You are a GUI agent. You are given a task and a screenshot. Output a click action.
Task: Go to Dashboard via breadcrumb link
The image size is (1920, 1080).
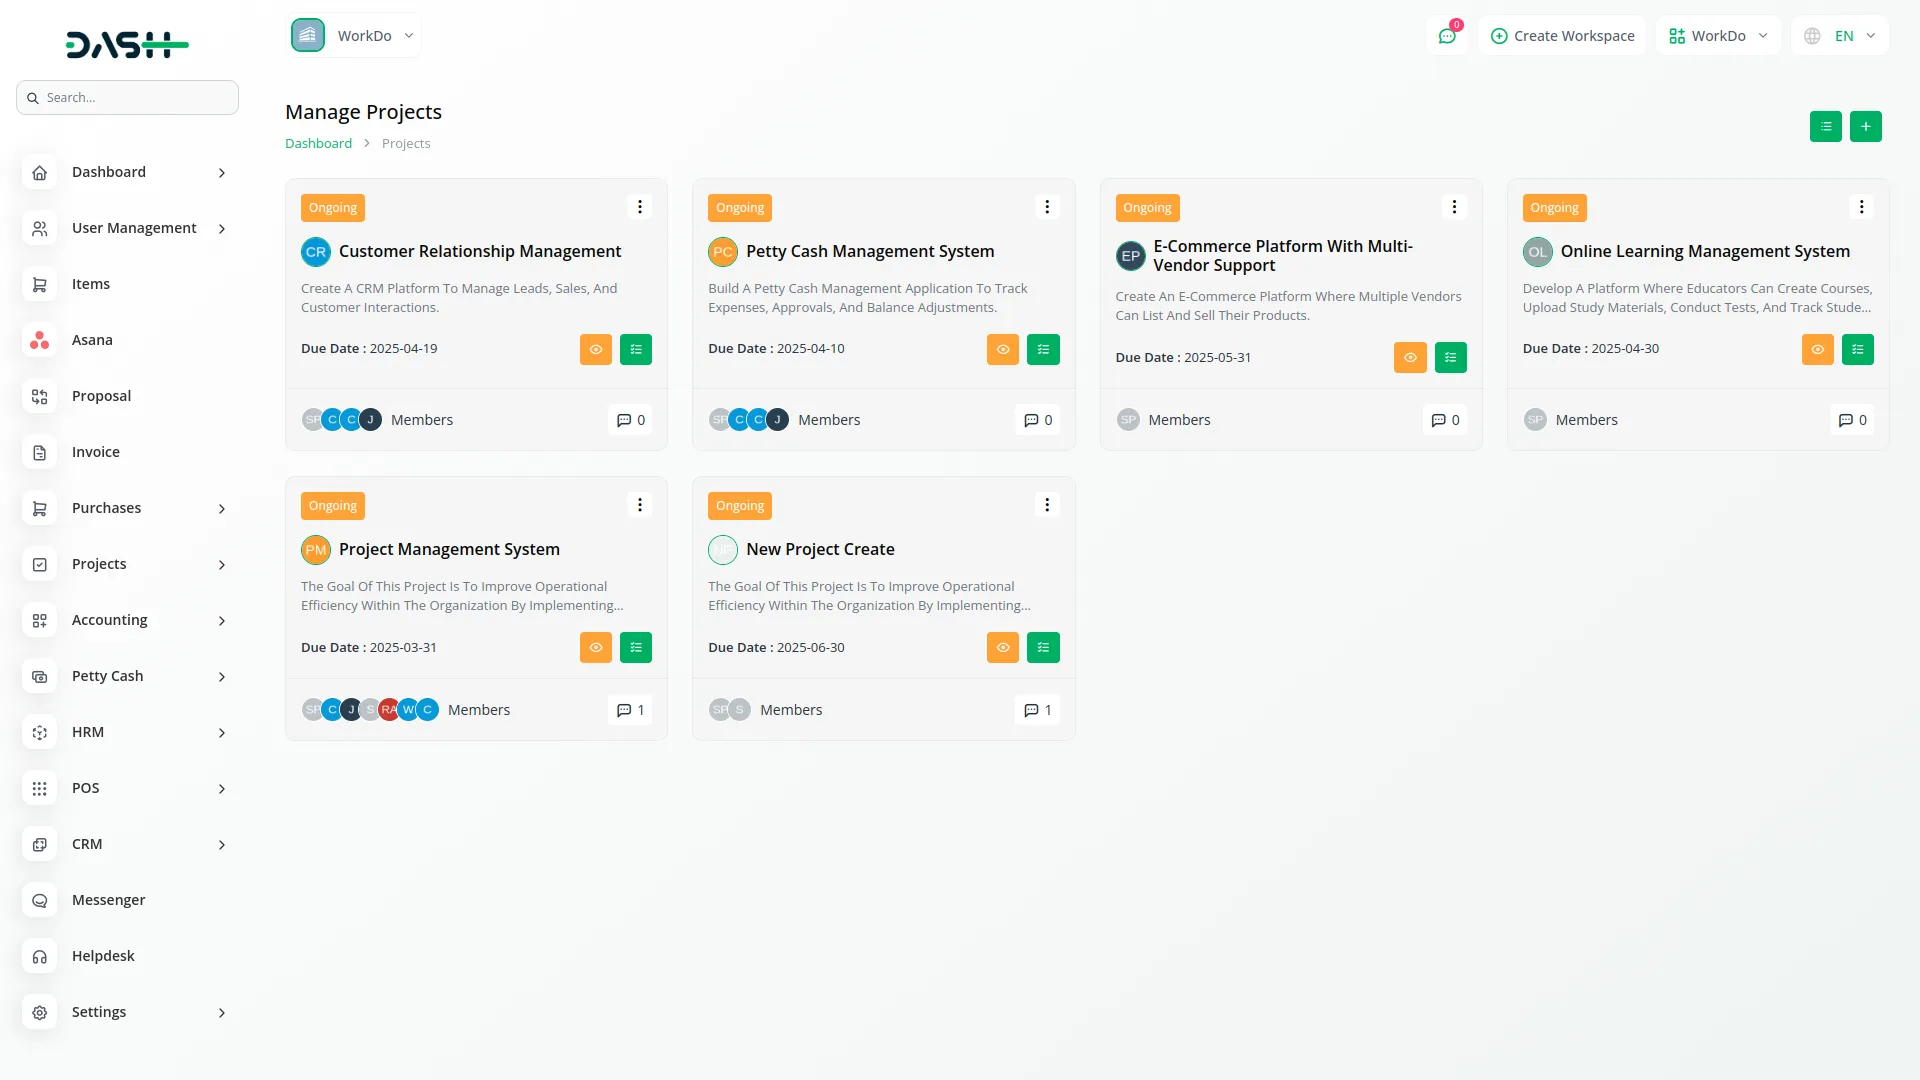[x=318, y=143]
